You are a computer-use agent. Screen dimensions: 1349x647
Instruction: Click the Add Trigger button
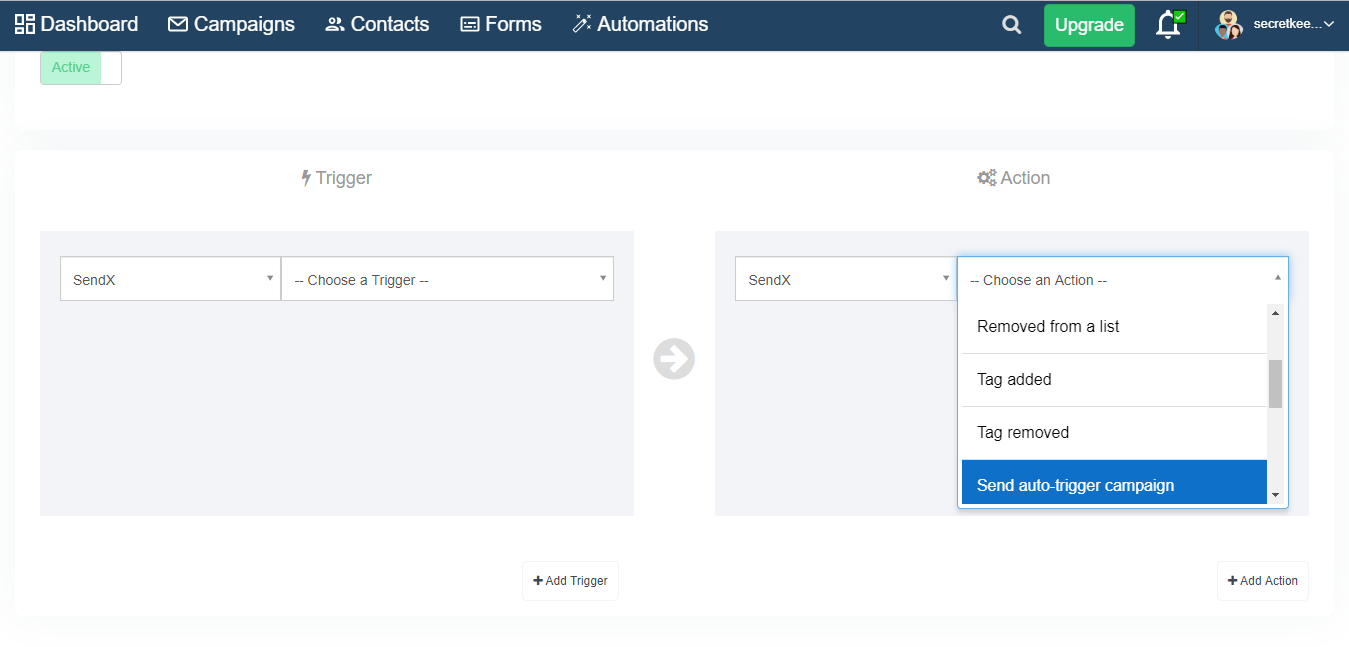point(570,581)
